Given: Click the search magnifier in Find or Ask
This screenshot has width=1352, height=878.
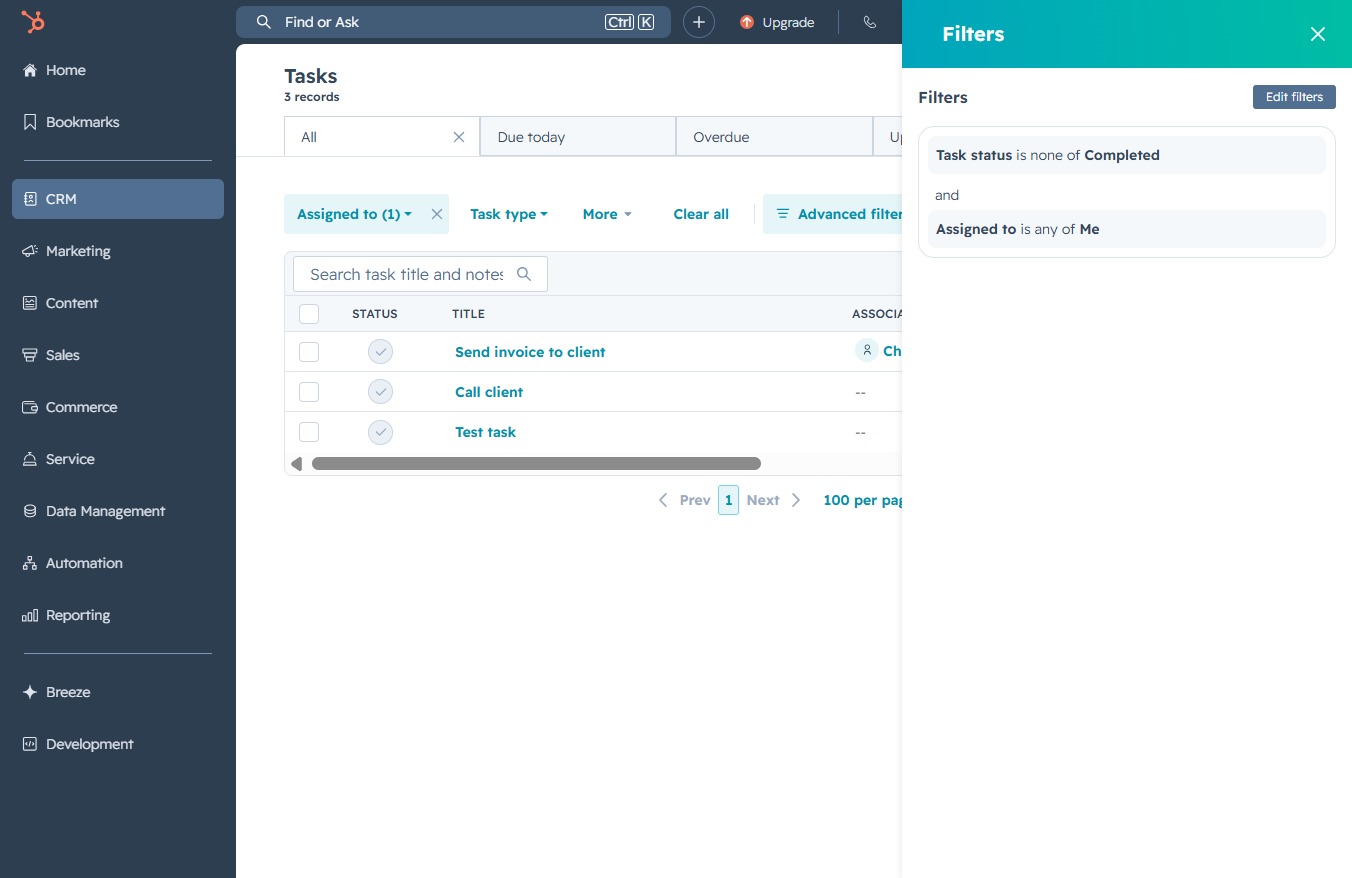Looking at the screenshot, I should (x=264, y=22).
